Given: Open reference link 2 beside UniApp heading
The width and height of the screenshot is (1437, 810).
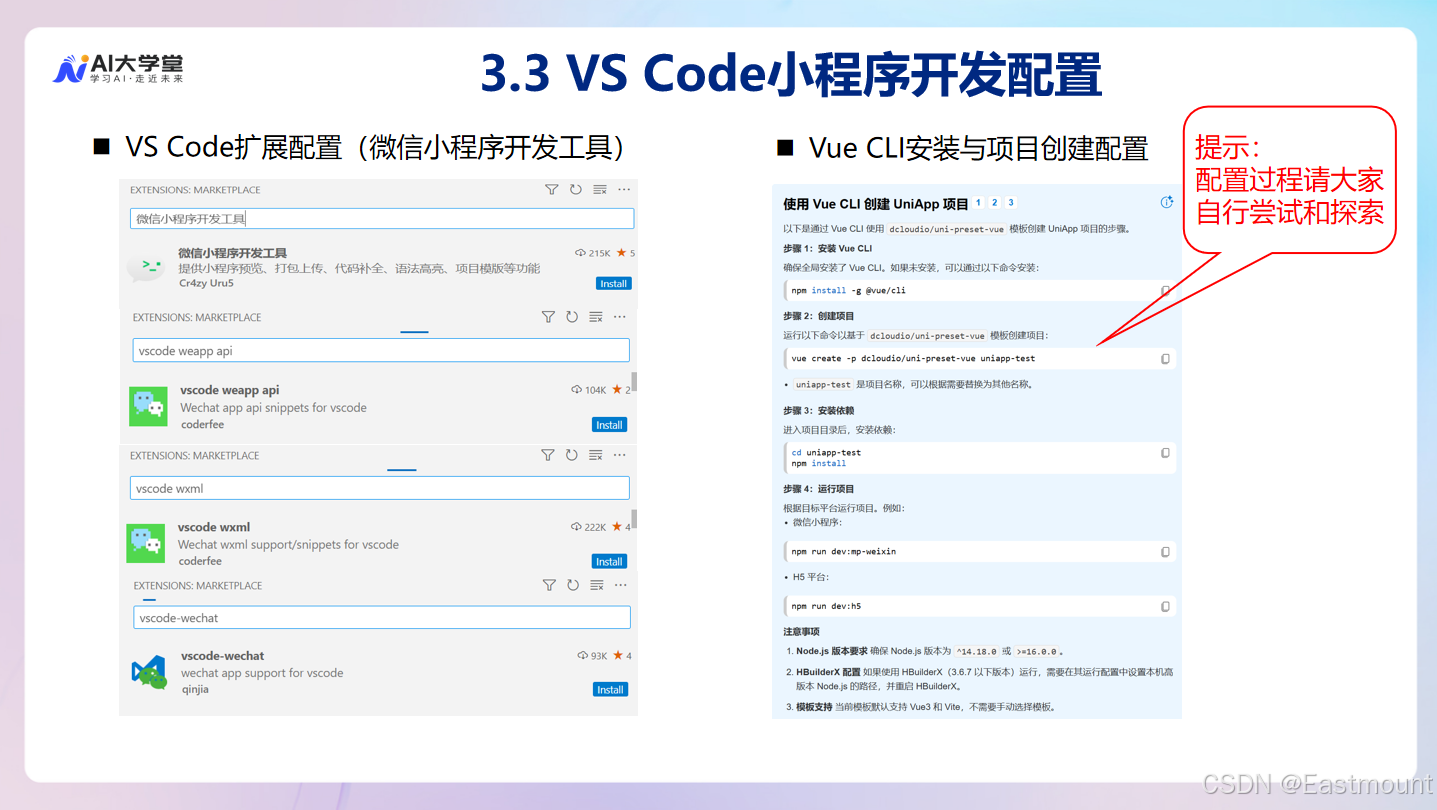Looking at the screenshot, I should pyautogui.click(x=995, y=203).
